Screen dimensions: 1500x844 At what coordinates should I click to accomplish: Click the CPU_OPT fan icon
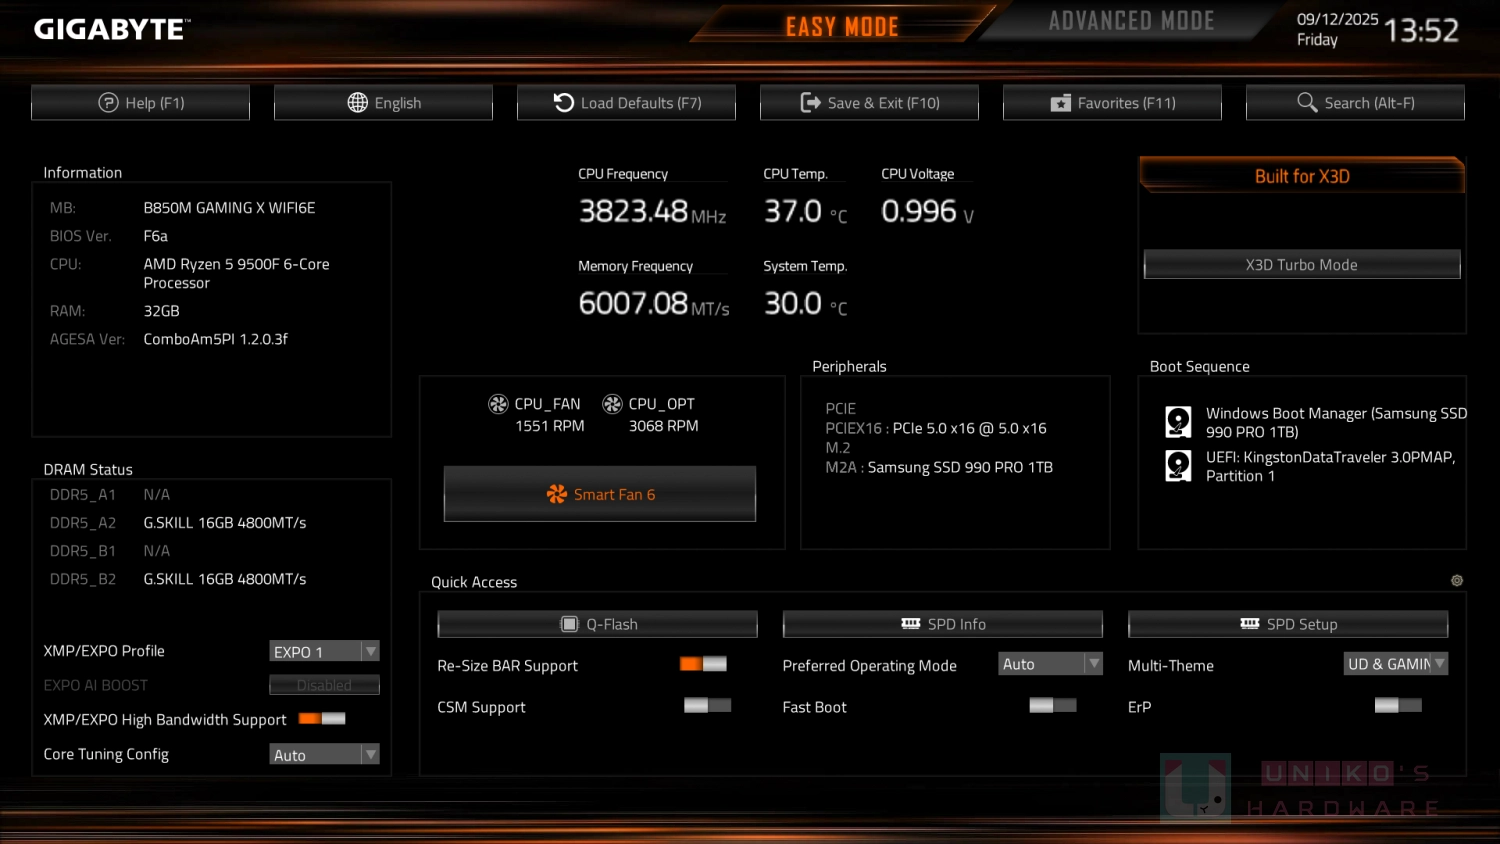[612, 404]
